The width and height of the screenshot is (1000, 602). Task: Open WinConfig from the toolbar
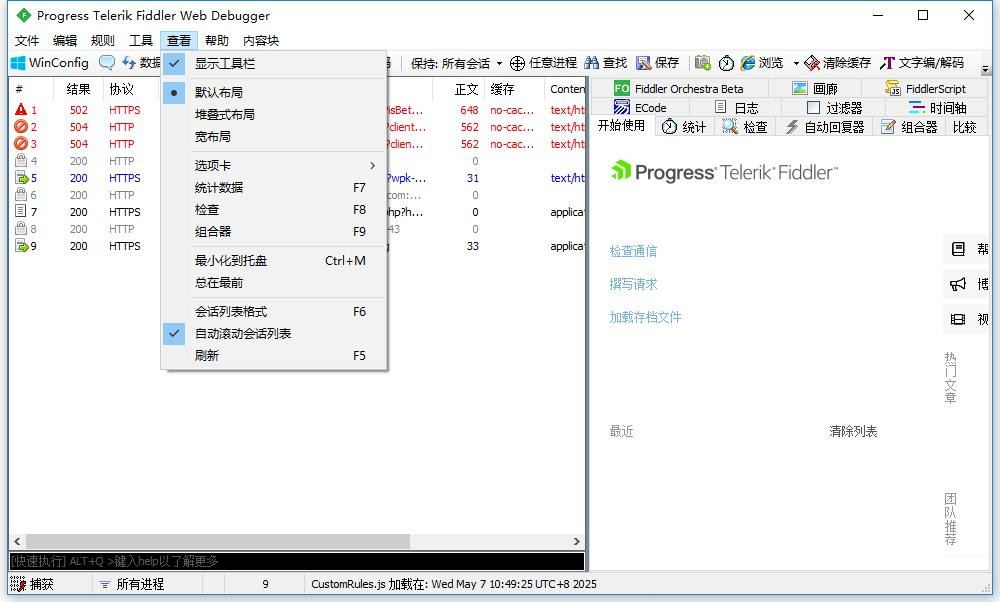point(50,62)
